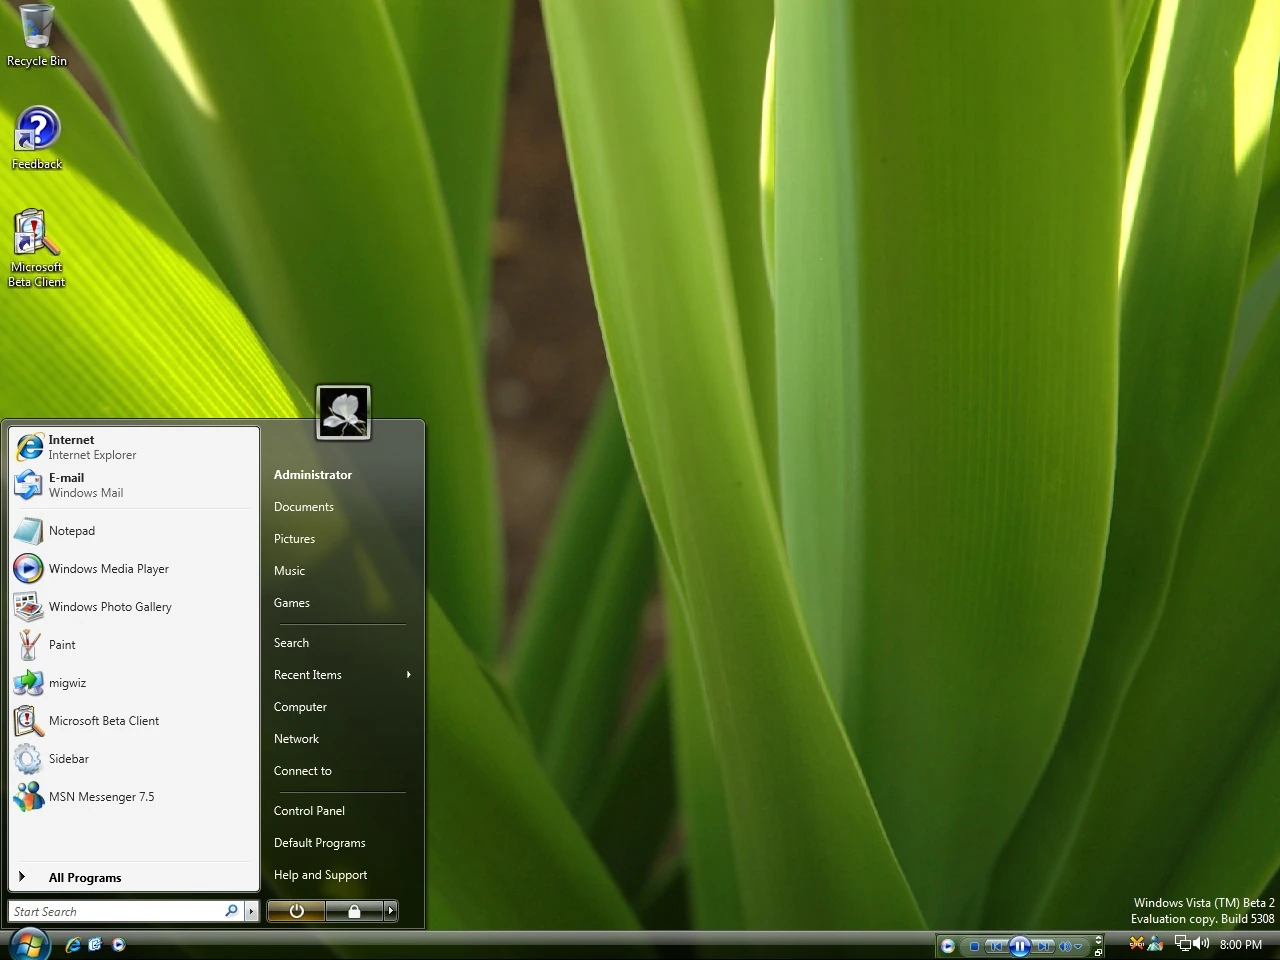Click the magnifier icon in Start Search

tap(232, 911)
